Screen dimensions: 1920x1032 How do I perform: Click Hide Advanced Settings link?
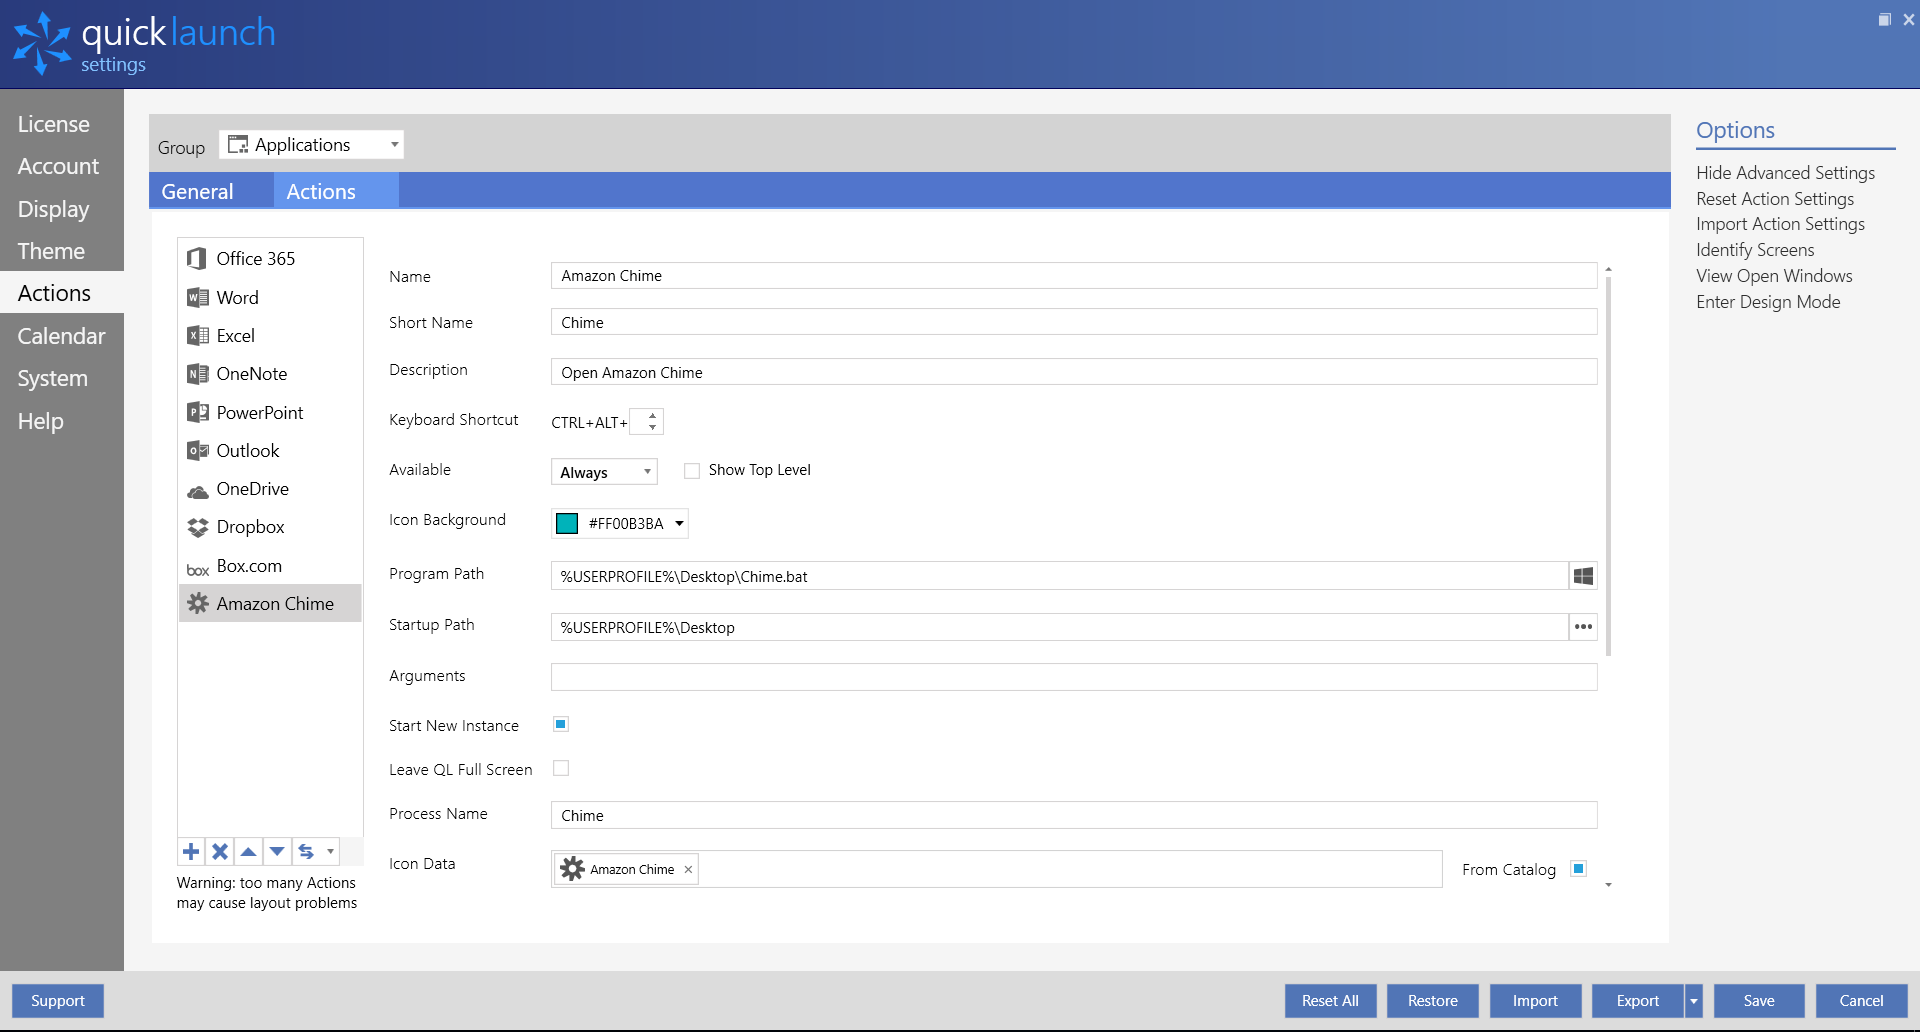click(x=1785, y=173)
